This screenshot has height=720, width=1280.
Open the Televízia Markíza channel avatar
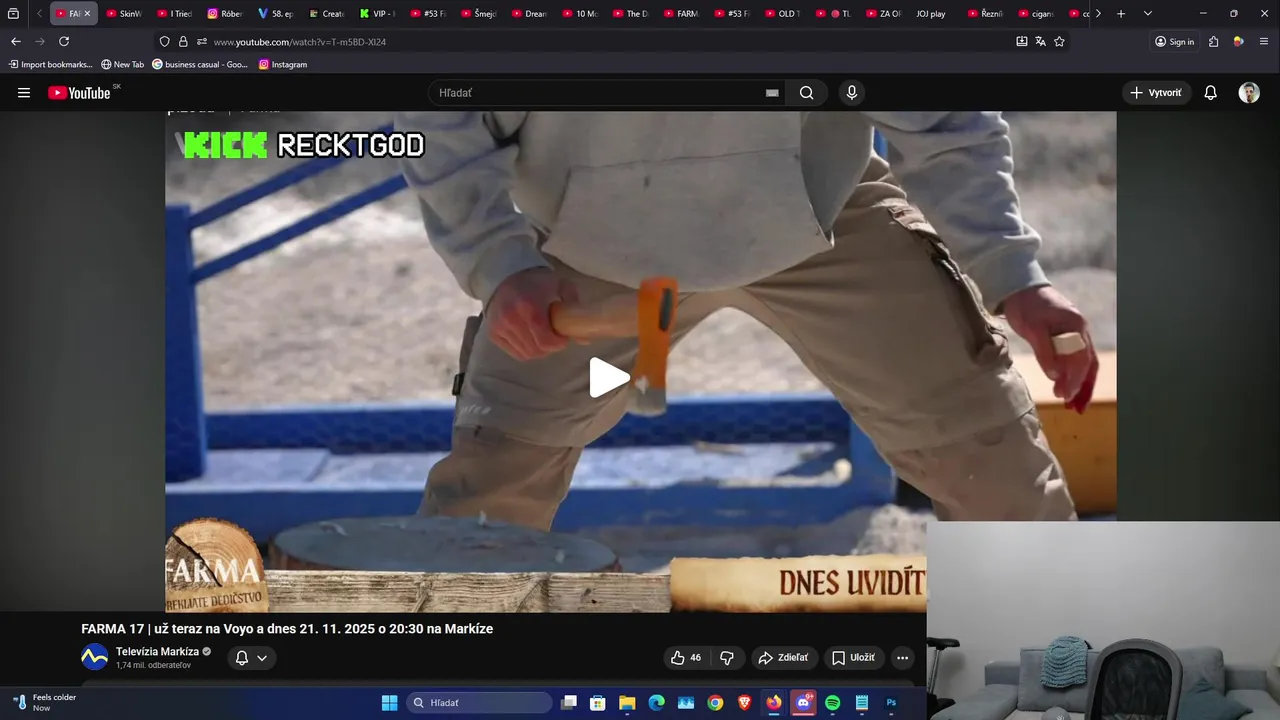tap(94, 658)
